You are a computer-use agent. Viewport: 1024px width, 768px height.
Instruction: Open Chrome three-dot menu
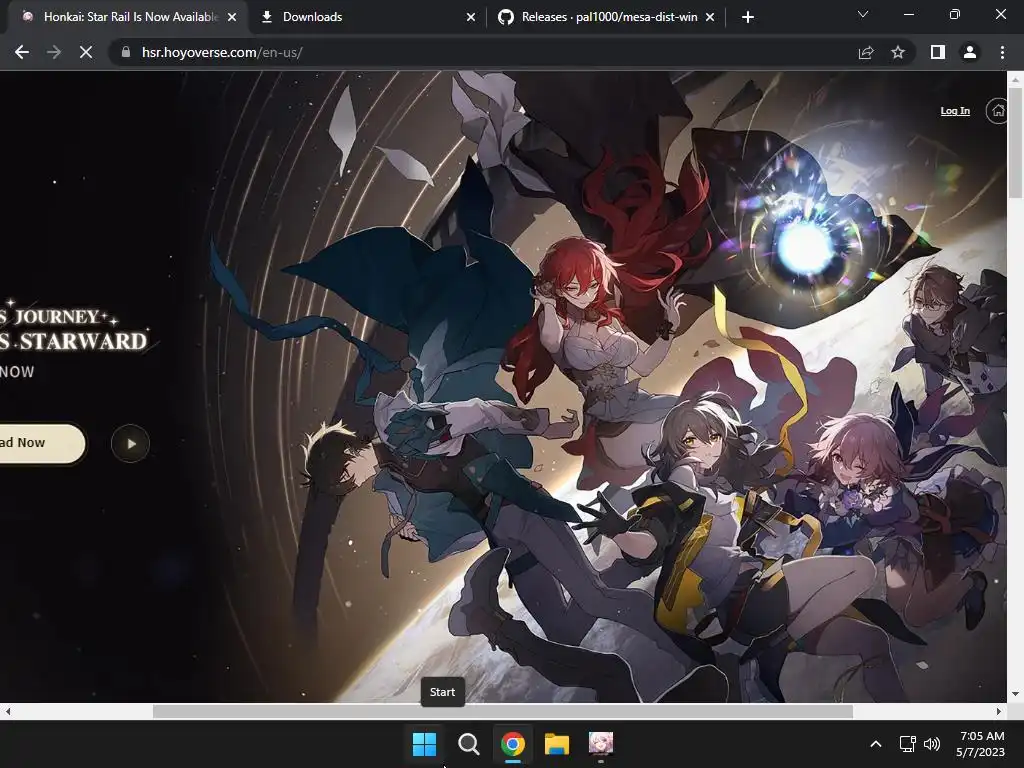click(x=1002, y=52)
